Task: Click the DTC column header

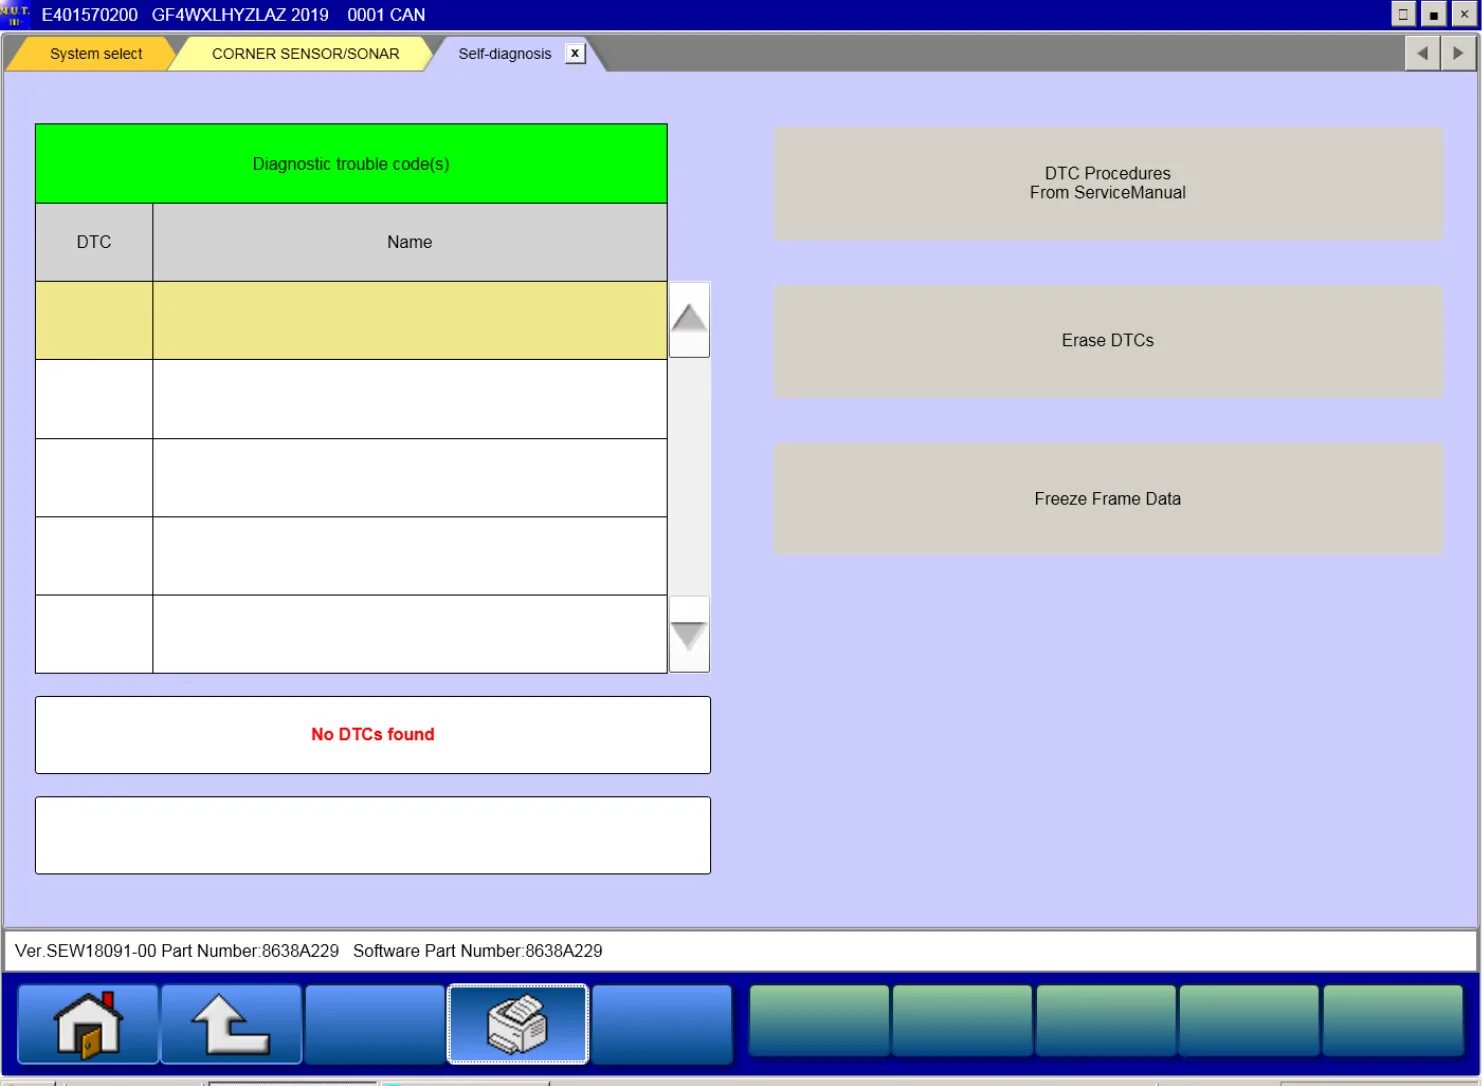Action: [x=94, y=242]
